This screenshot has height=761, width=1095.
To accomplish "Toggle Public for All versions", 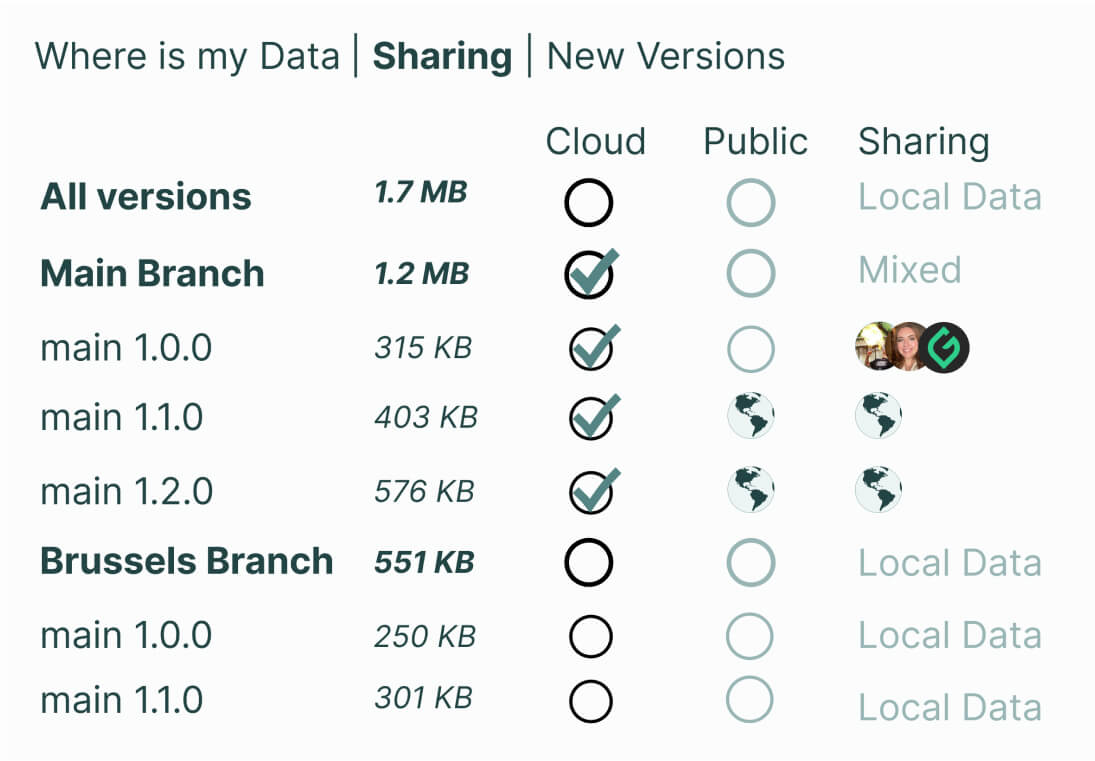I will 750,202.
